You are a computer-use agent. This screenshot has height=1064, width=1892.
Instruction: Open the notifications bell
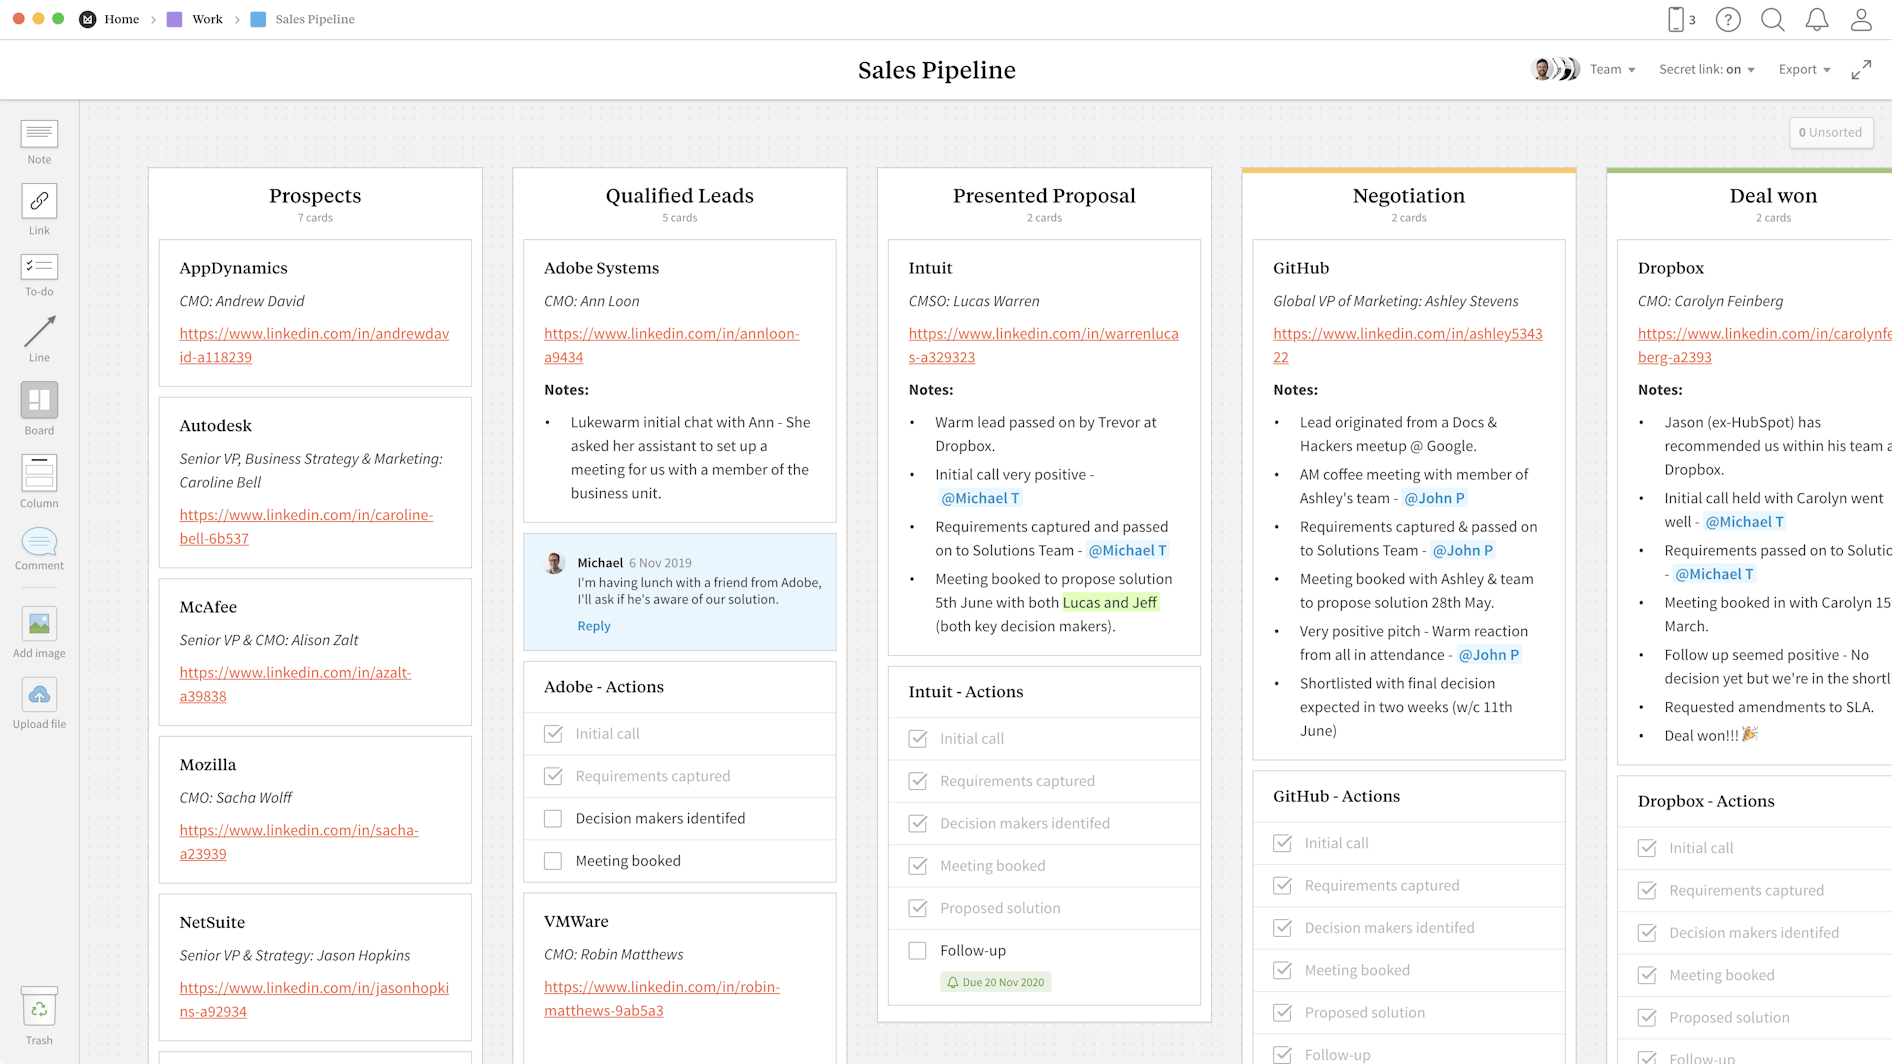(x=1817, y=19)
